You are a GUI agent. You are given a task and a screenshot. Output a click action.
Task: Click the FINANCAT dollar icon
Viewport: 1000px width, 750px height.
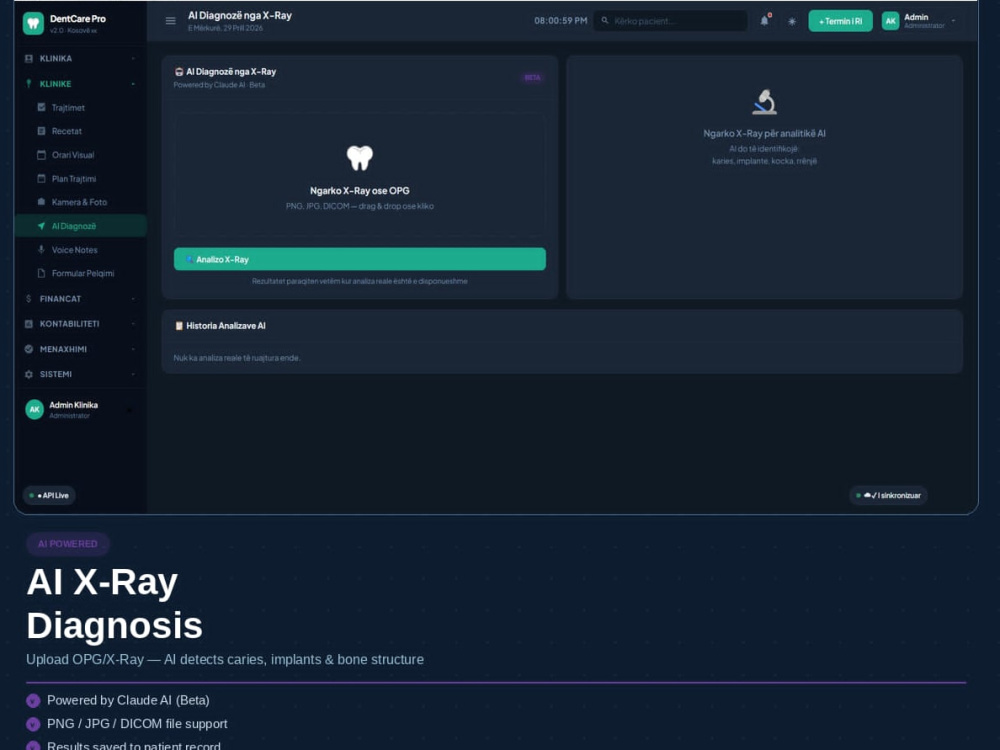tap(29, 298)
